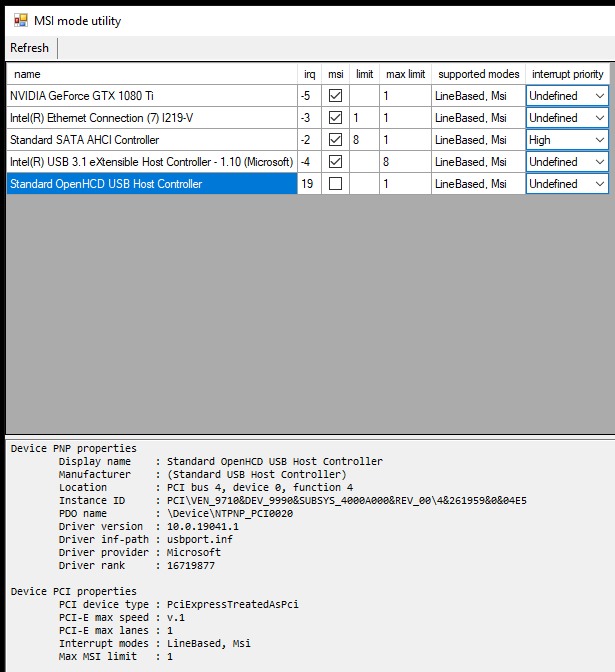Click irq value -4 in Intel USB 3.1 row
This screenshot has height=672, width=615.
[x=309, y=162]
